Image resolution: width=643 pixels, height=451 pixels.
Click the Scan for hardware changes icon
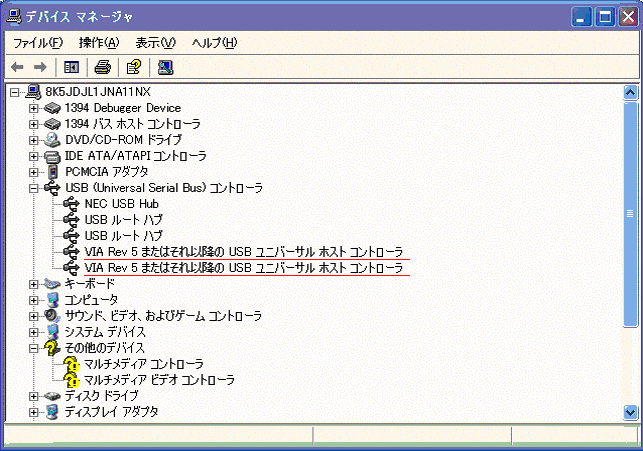click(x=165, y=67)
